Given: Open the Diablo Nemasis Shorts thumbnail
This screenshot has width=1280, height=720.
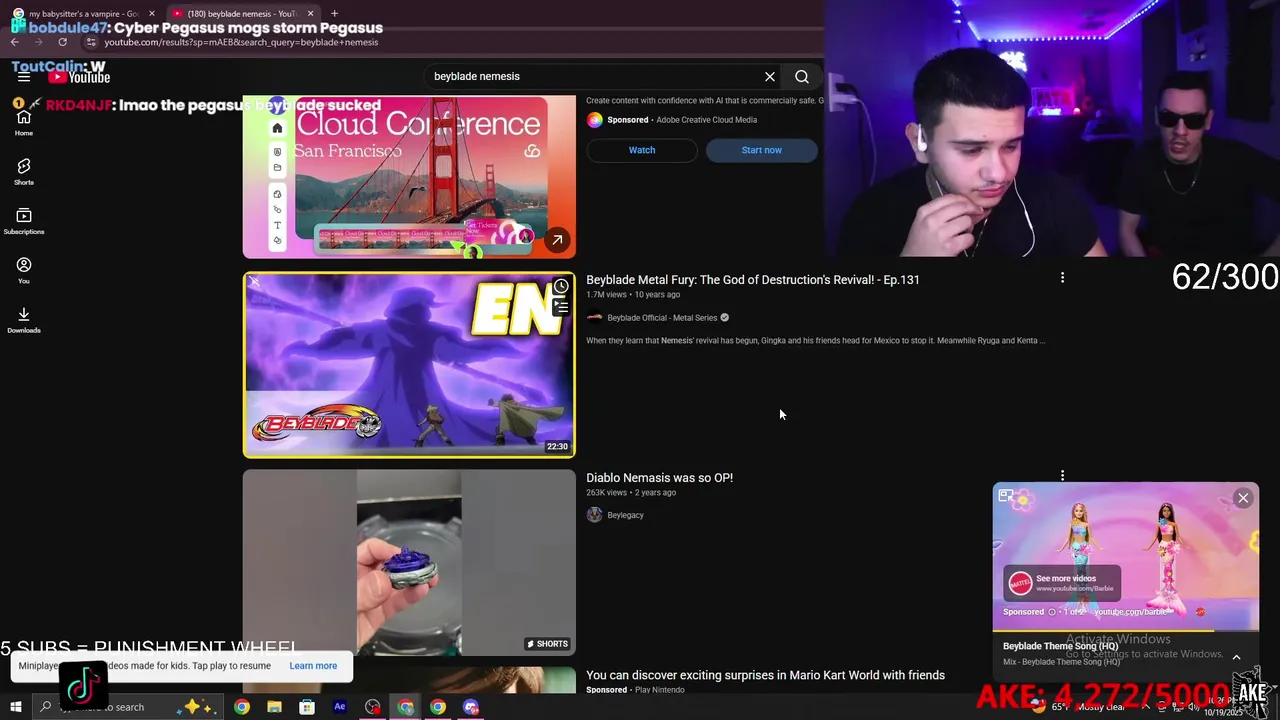Looking at the screenshot, I should point(409,563).
